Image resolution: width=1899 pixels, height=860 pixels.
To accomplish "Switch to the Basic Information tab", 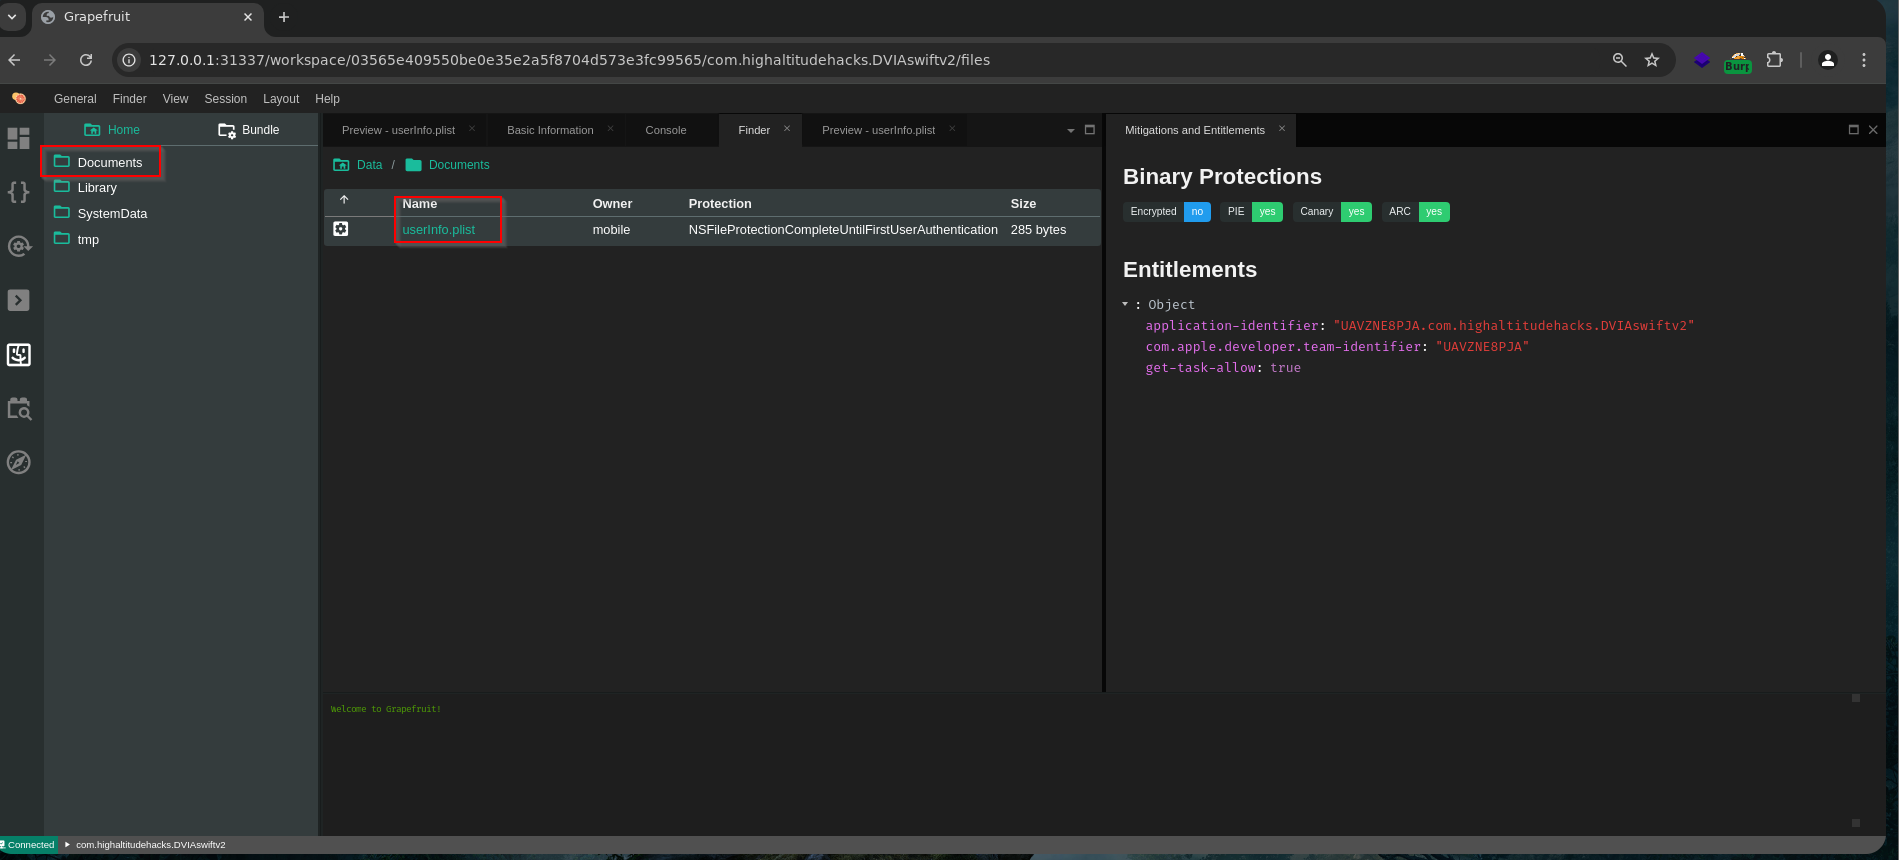I will click(550, 130).
